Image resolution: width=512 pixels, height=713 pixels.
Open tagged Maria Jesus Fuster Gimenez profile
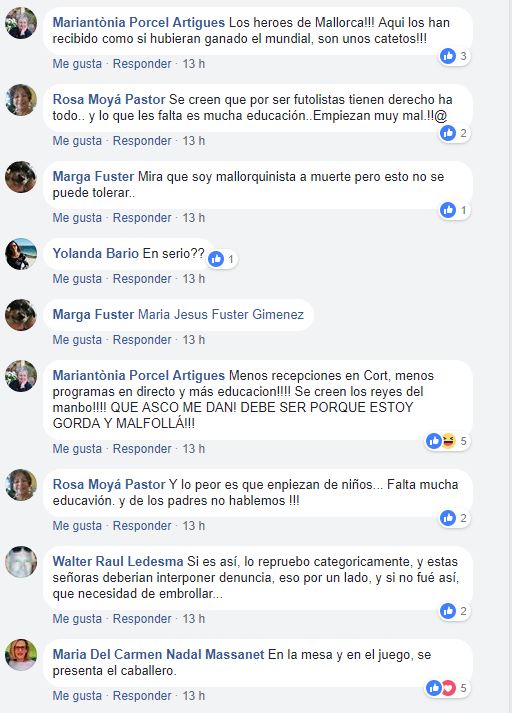[x=221, y=314]
